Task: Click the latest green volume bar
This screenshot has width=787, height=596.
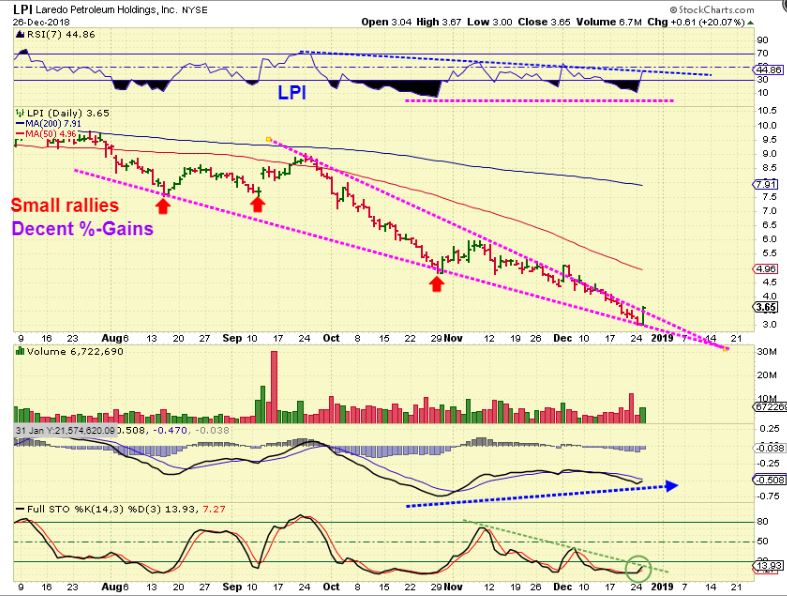Action: pos(642,415)
